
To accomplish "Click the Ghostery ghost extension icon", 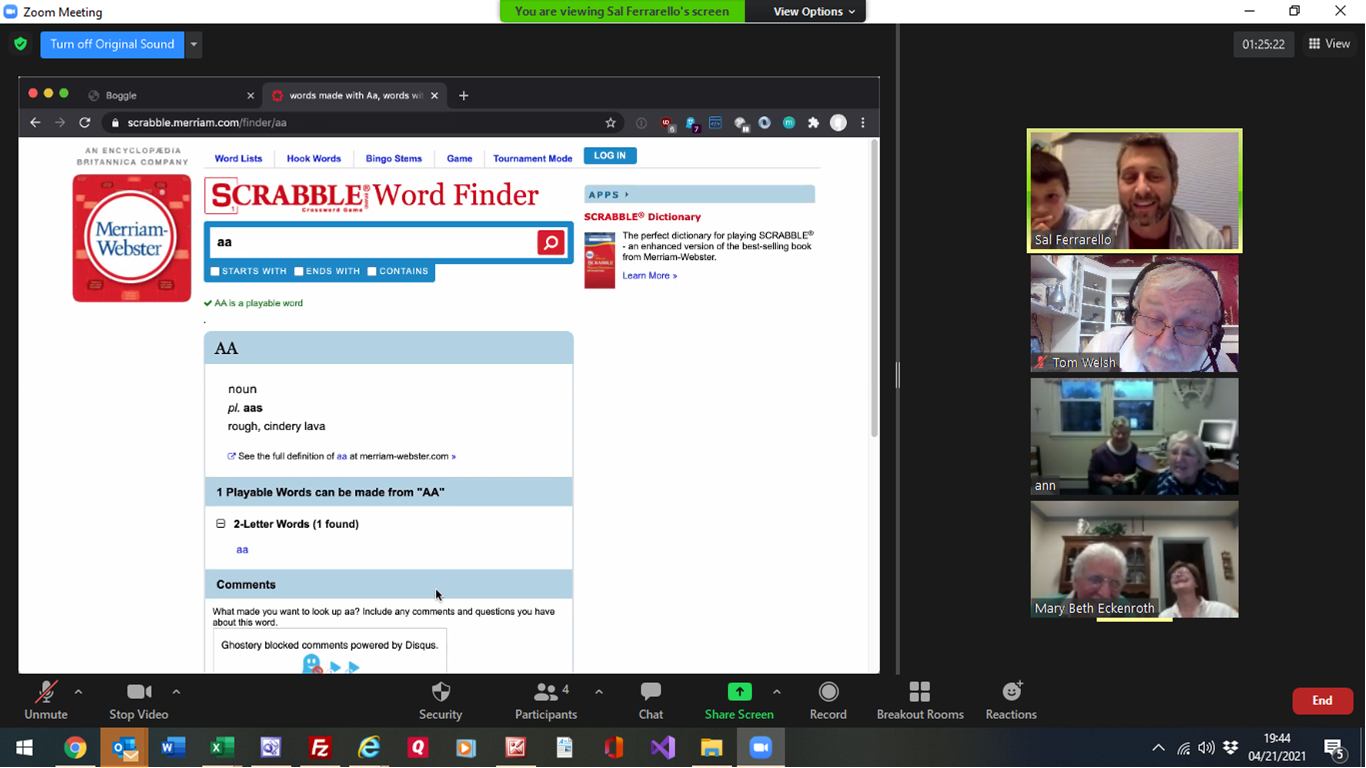I will pyautogui.click(x=692, y=124).
